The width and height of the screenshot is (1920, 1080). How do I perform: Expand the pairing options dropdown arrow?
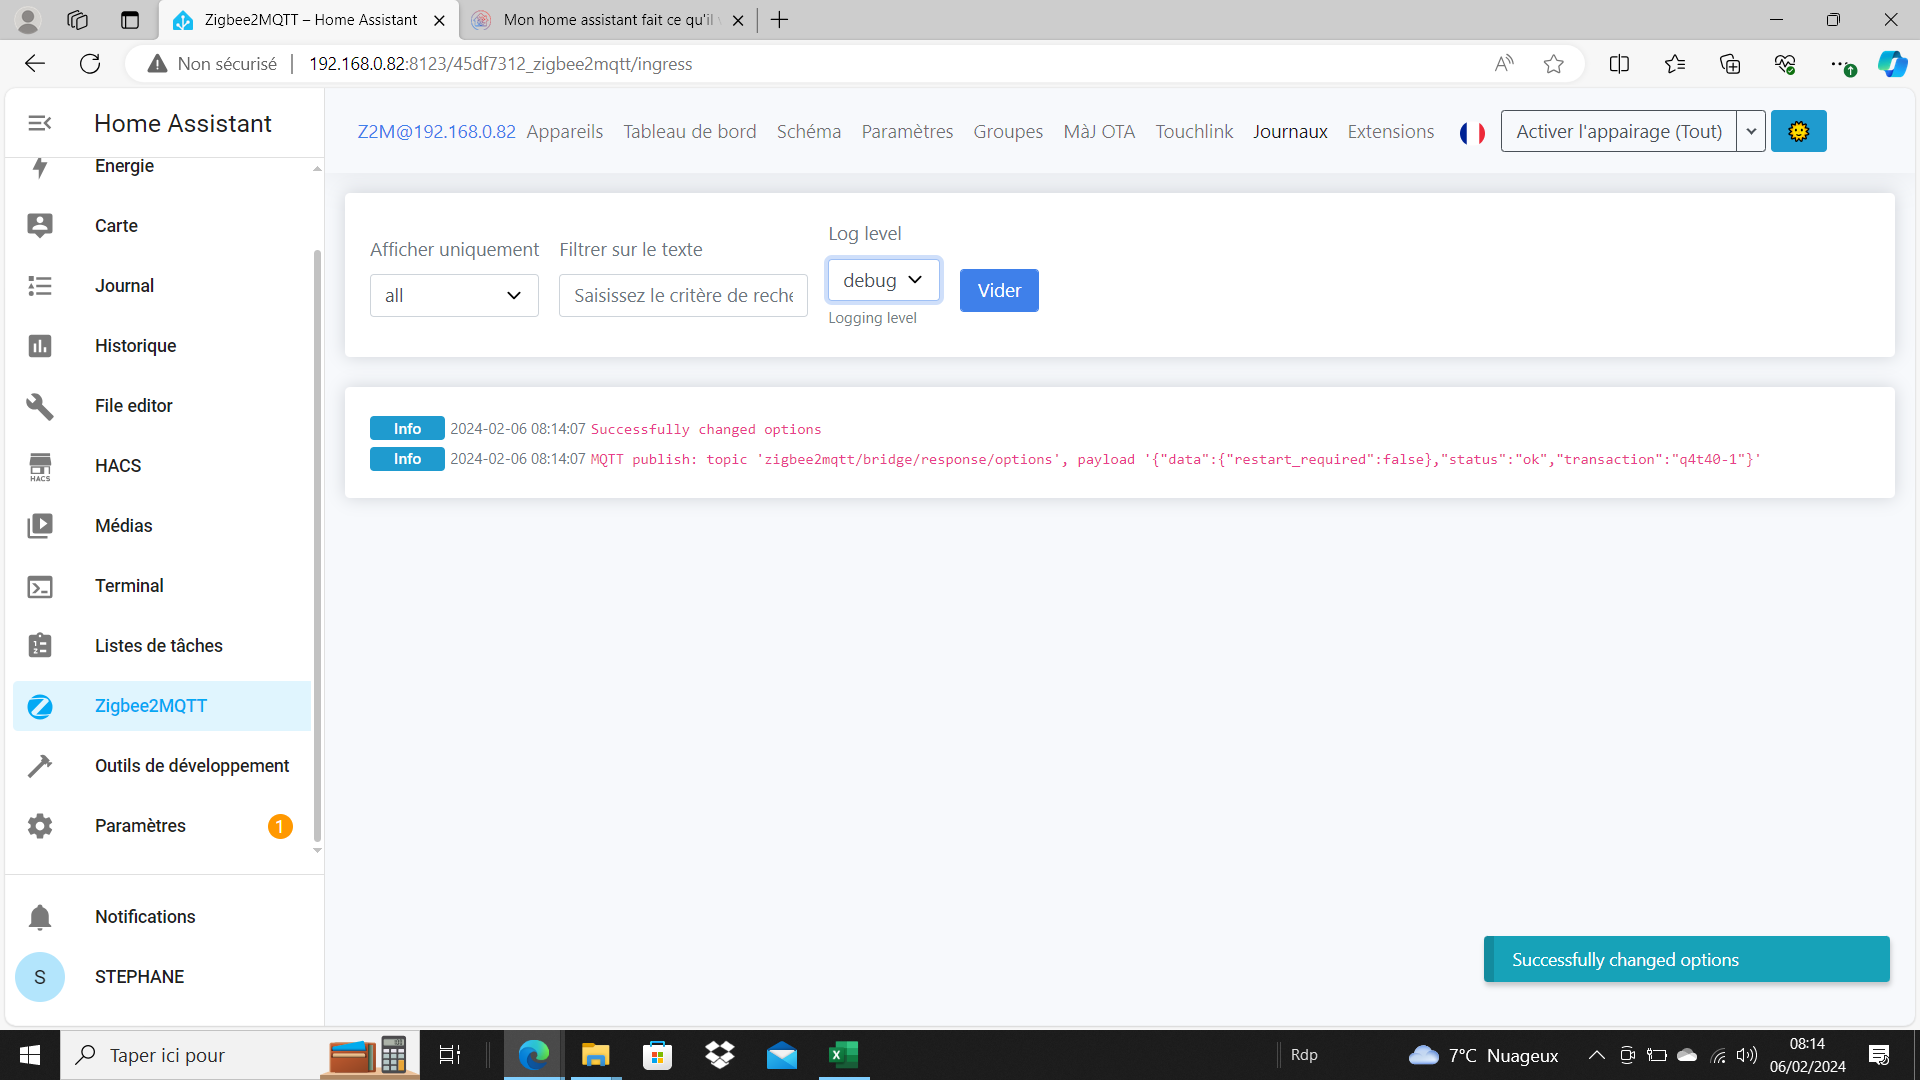(1751, 131)
